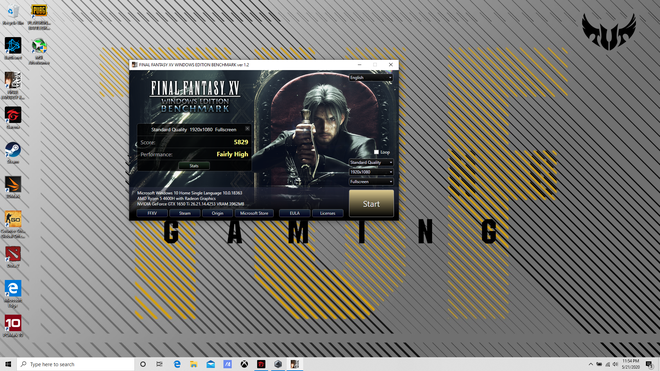Open File Explorer from the taskbar
The width and height of the screenshot is (660, 371).
[x=194, y=364]
